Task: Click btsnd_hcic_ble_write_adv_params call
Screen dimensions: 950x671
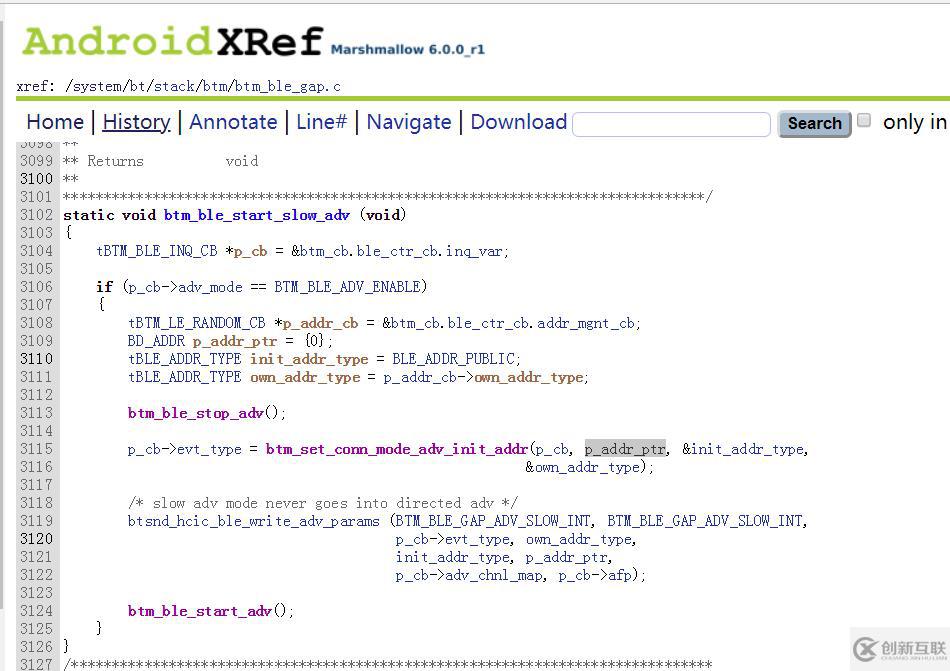Action: coord(253,521)
